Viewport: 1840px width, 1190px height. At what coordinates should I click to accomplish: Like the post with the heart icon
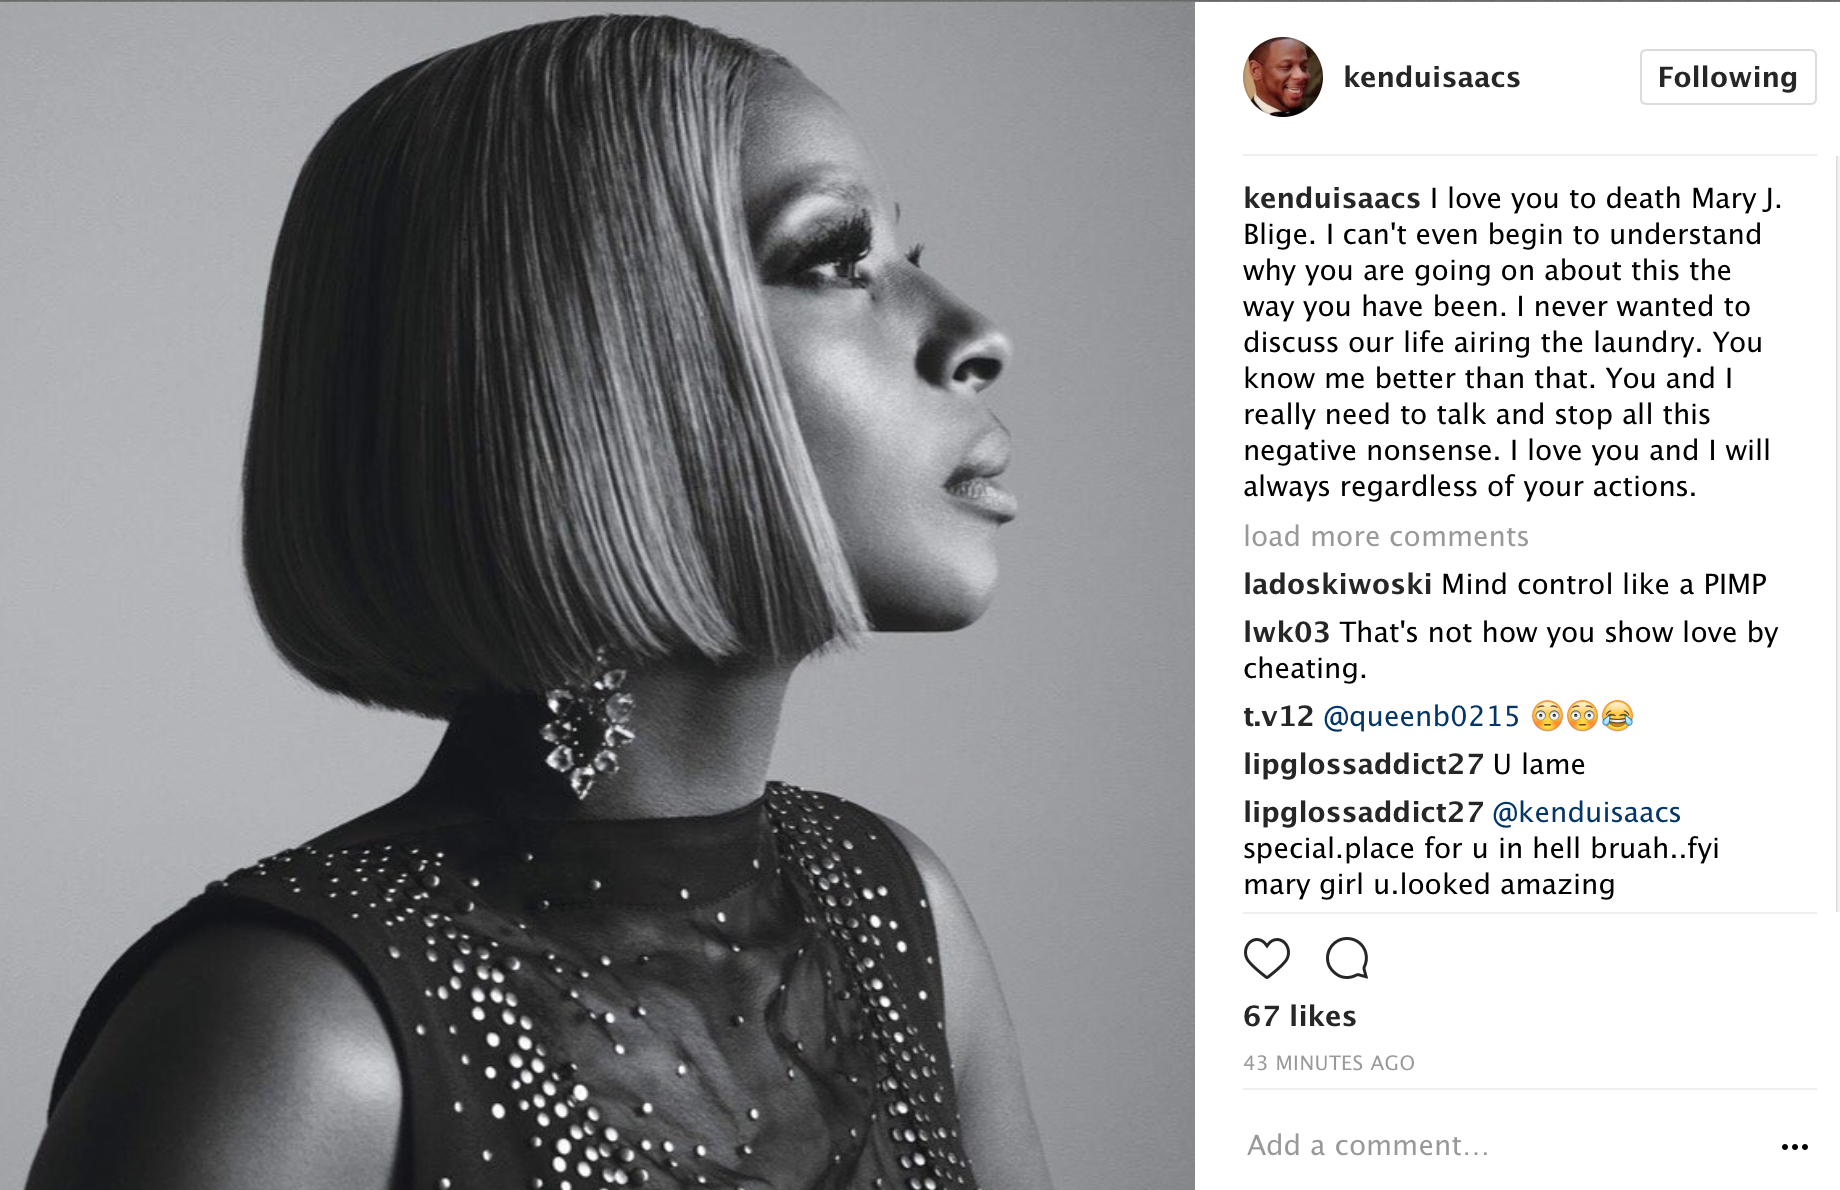(x=1267, y=958)
